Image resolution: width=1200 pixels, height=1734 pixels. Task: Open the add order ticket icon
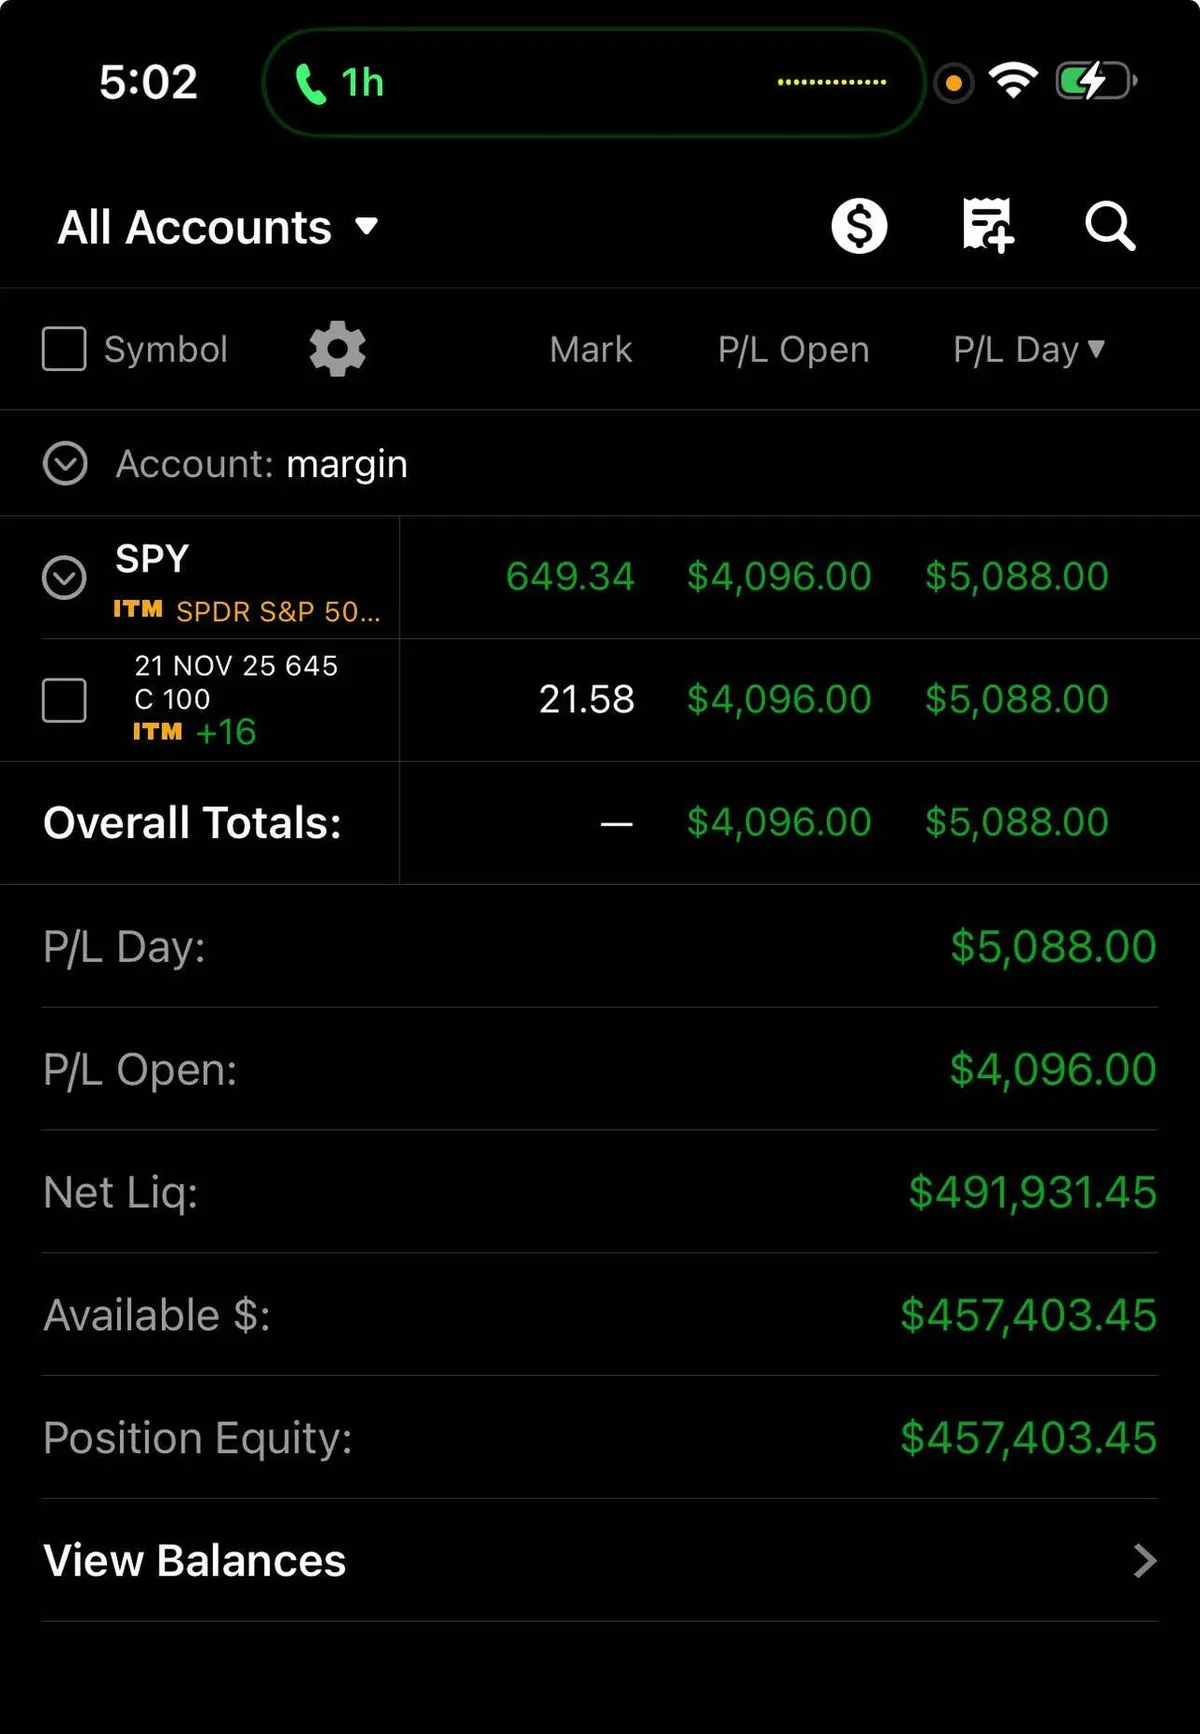[987, 226]
